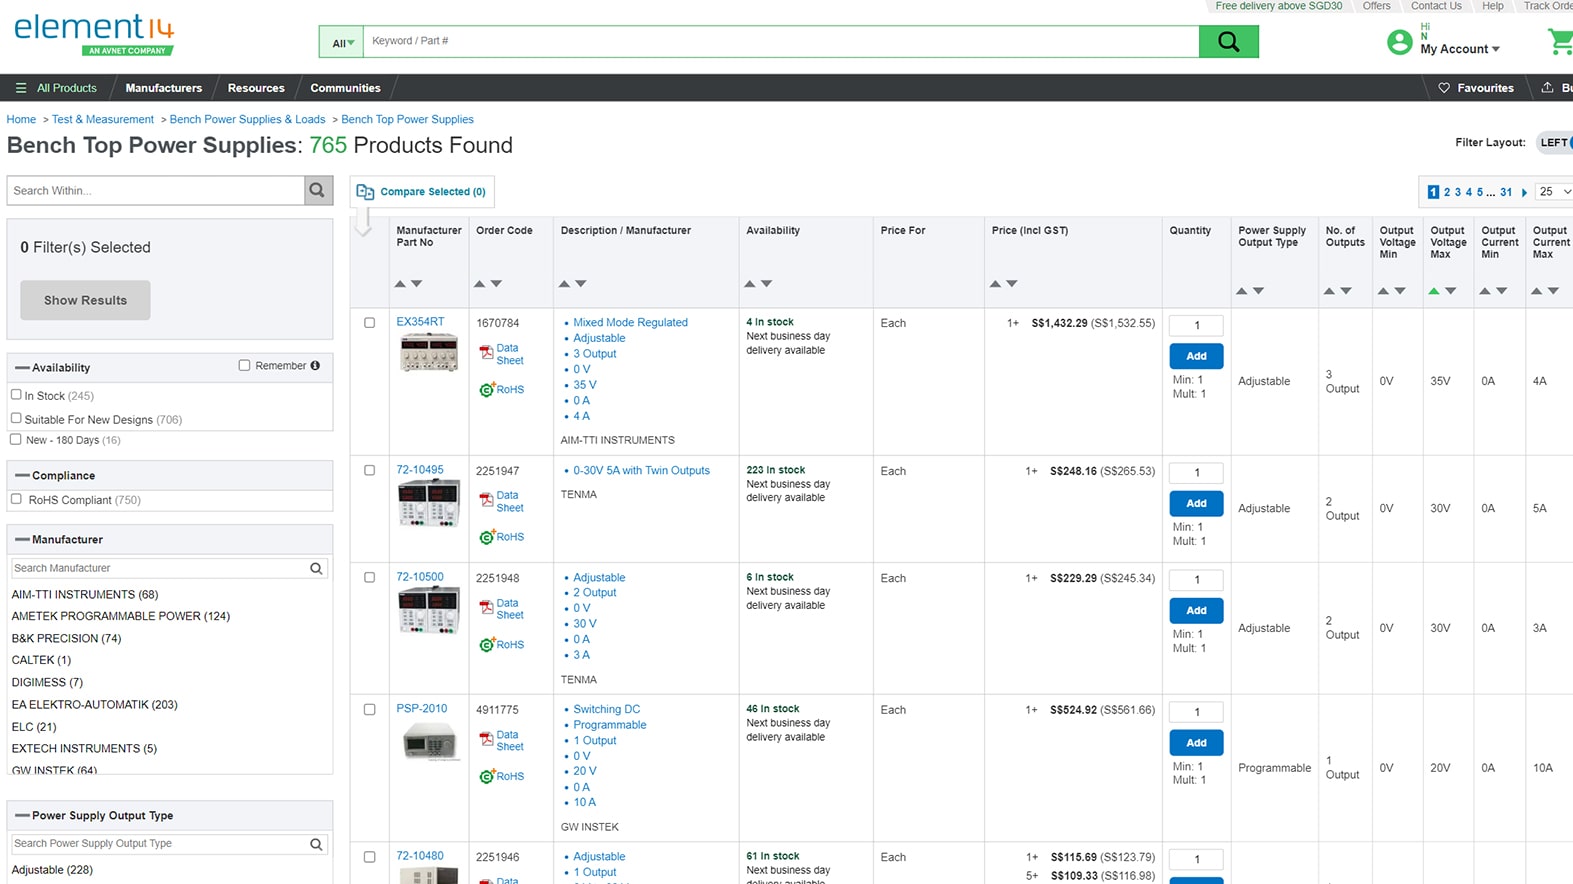Collapse Power Supply Output Type section
This screenshot has width=1573, height=884.
pos(22,816)
